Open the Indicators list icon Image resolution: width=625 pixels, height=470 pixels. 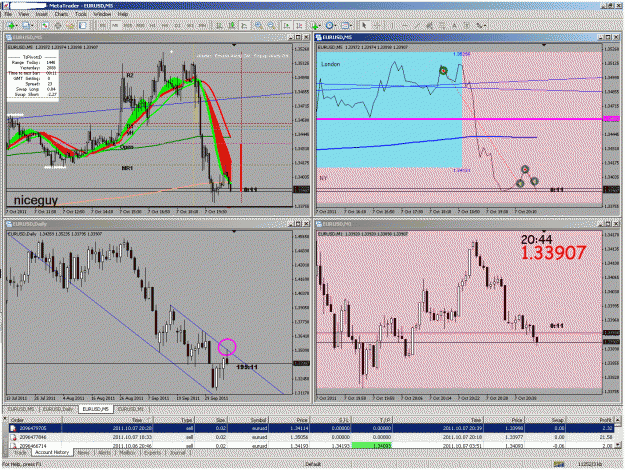point(314,26)
